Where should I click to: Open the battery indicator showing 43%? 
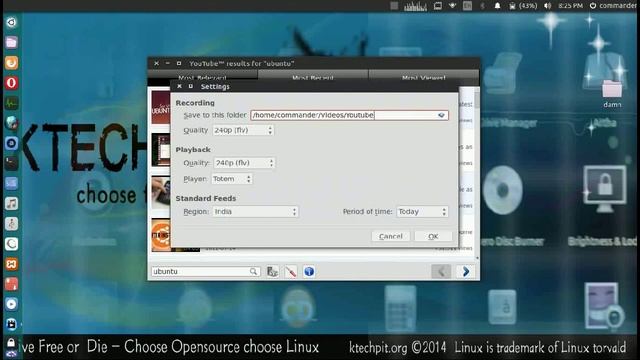[x=522, y=6]
